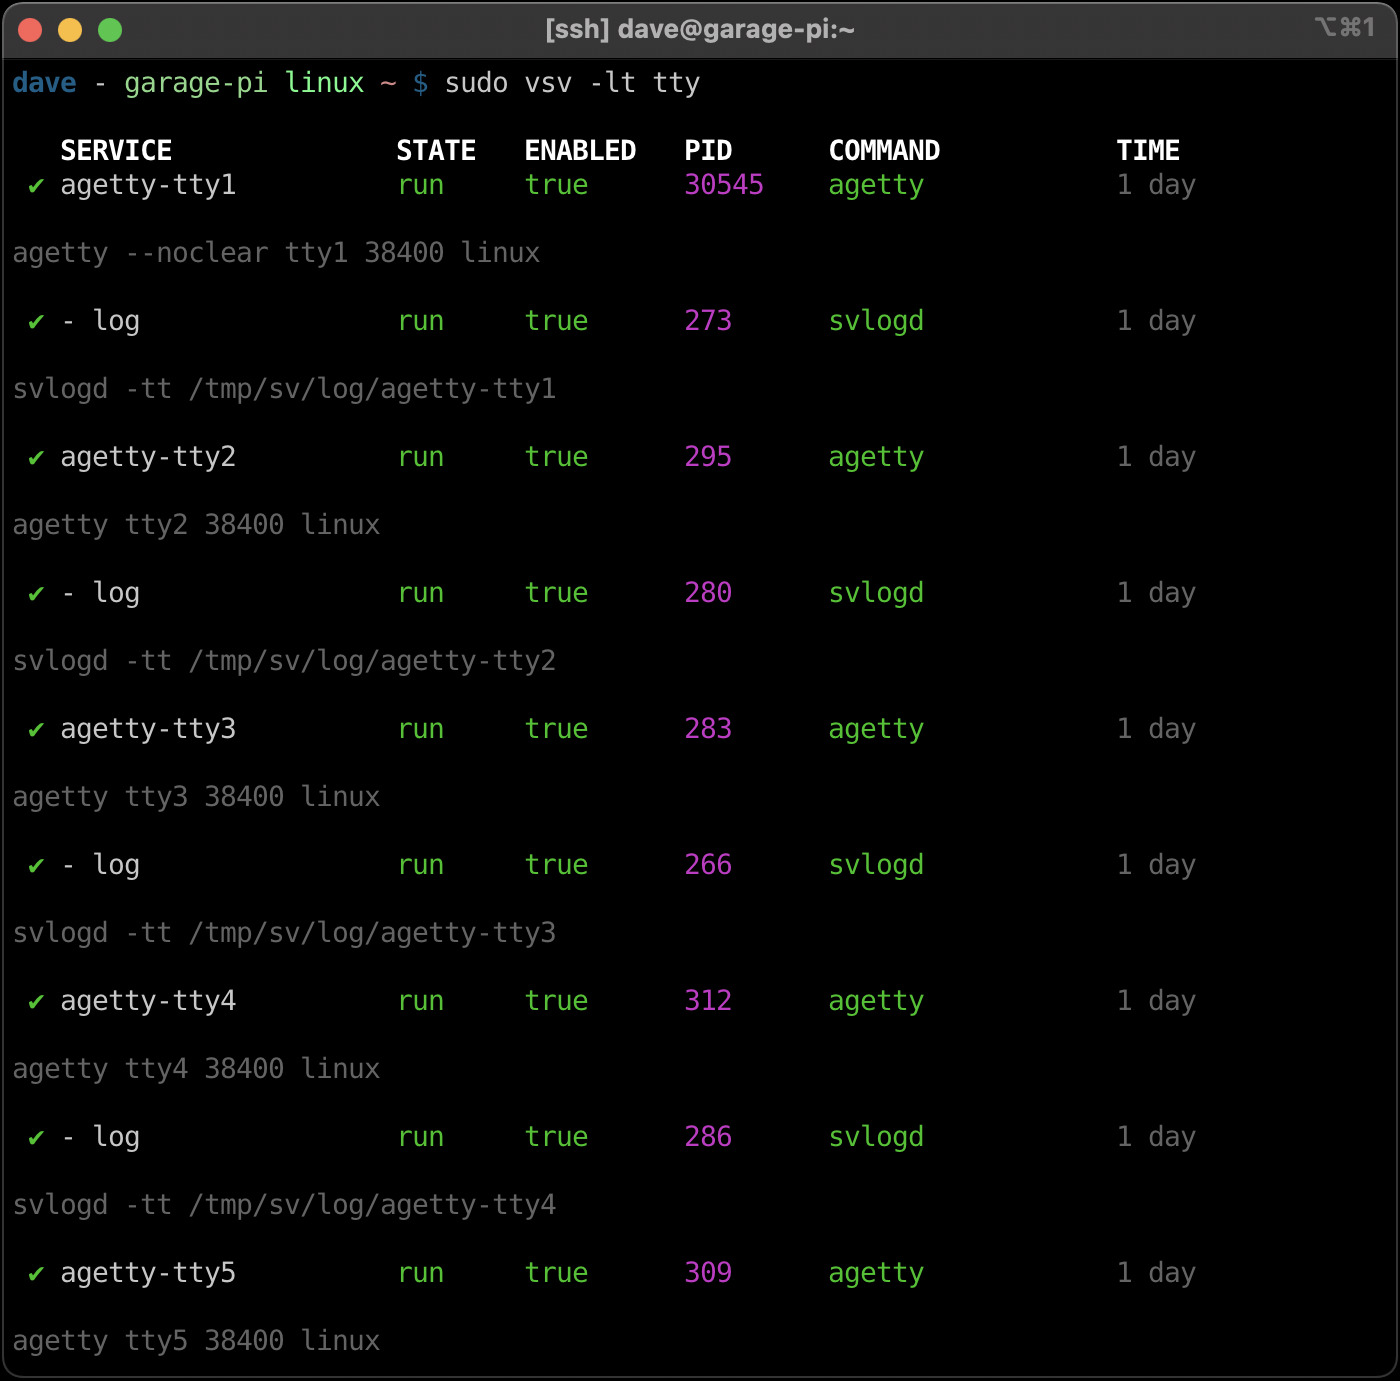This screenshot has width=1400, height=1381.
Task: Click the PID column header
Action: pyautogui.click(x=708, y=151)
